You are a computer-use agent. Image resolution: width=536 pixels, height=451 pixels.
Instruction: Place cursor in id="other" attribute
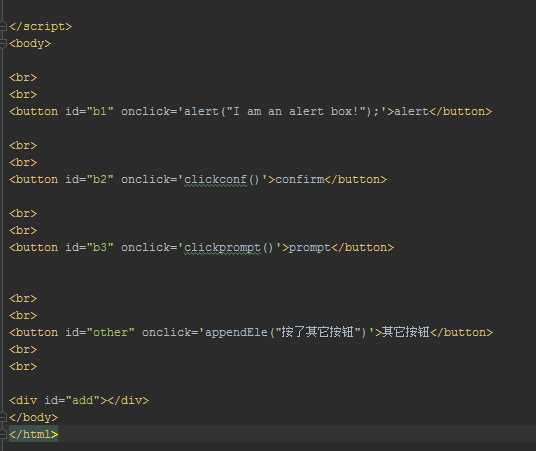pos(99,332)
